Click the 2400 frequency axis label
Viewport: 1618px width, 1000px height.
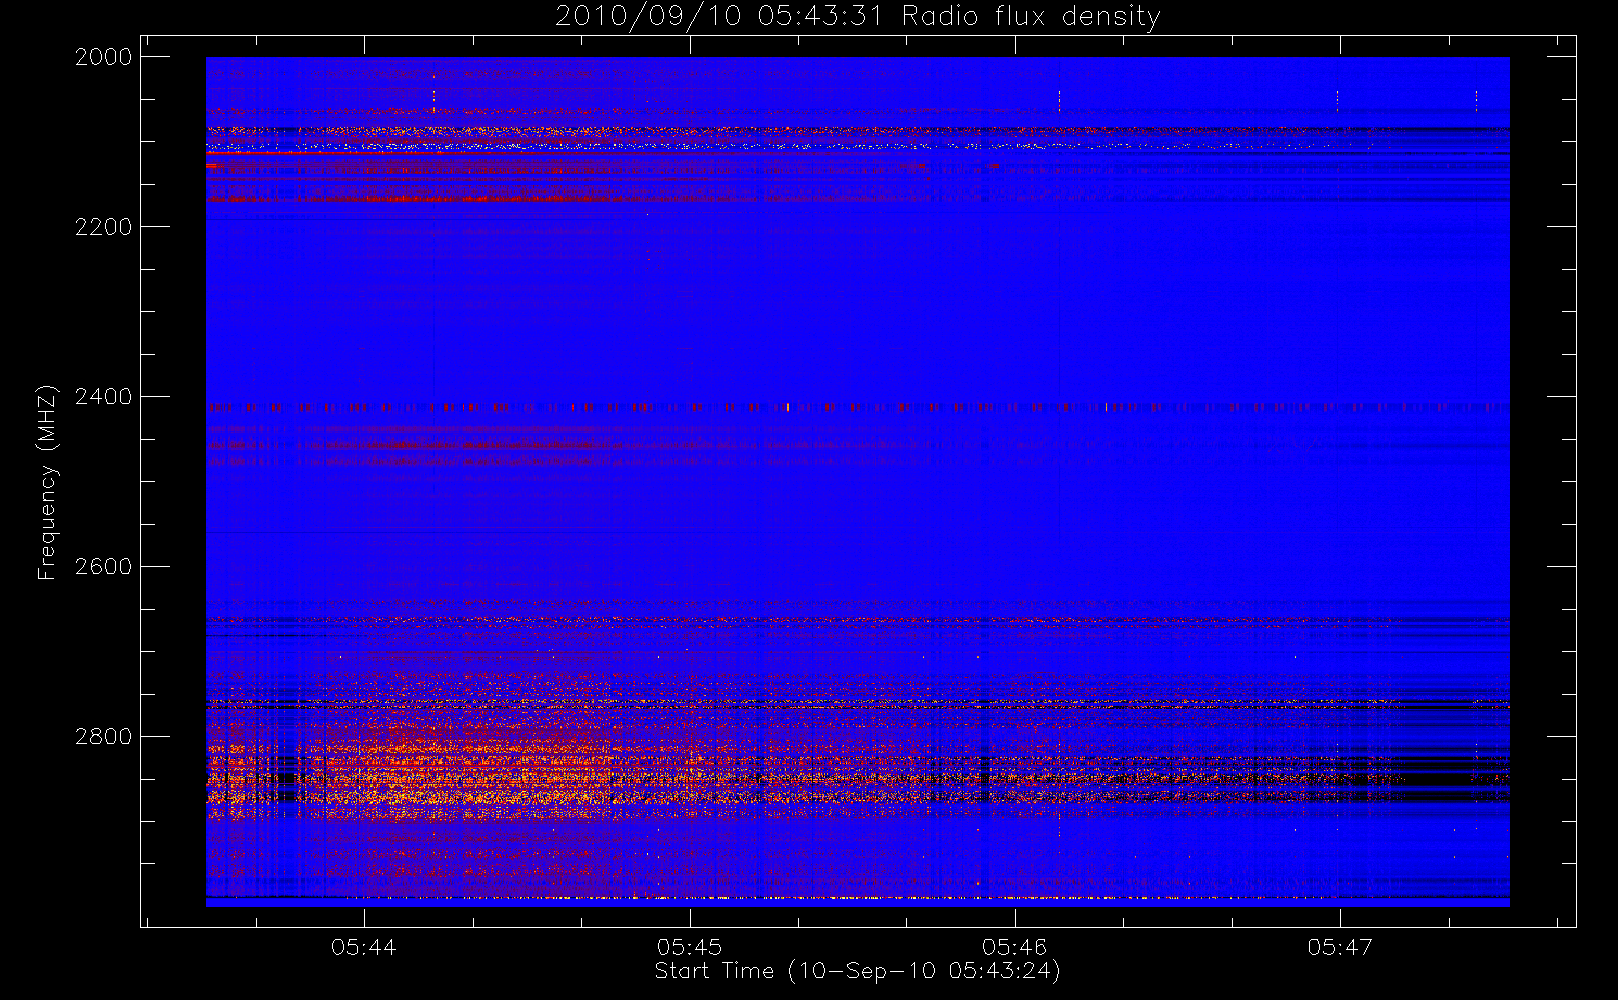click(x=104, y=397)
